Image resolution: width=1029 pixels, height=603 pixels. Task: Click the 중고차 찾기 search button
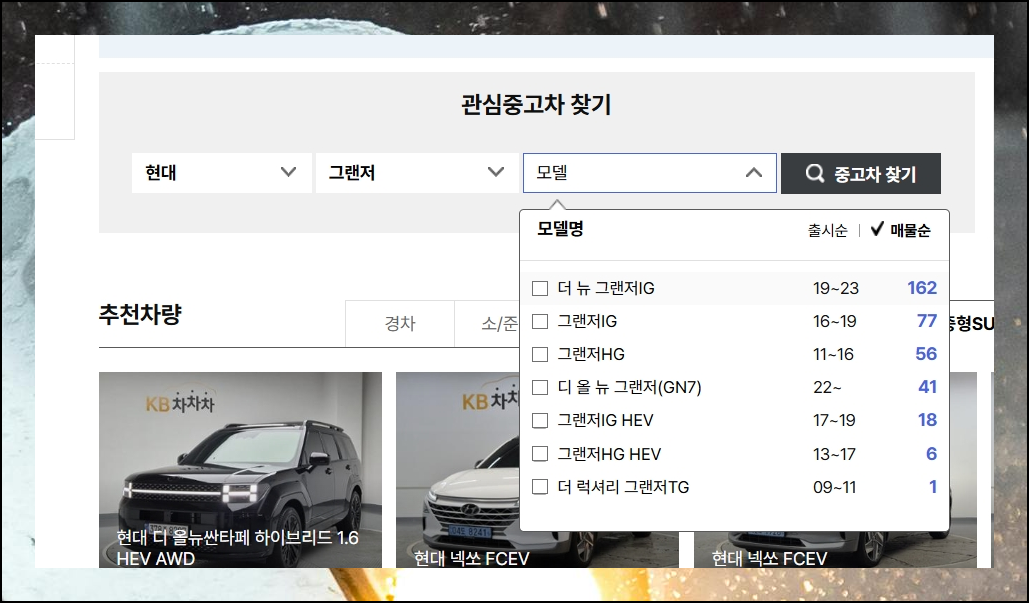(861, 173)
